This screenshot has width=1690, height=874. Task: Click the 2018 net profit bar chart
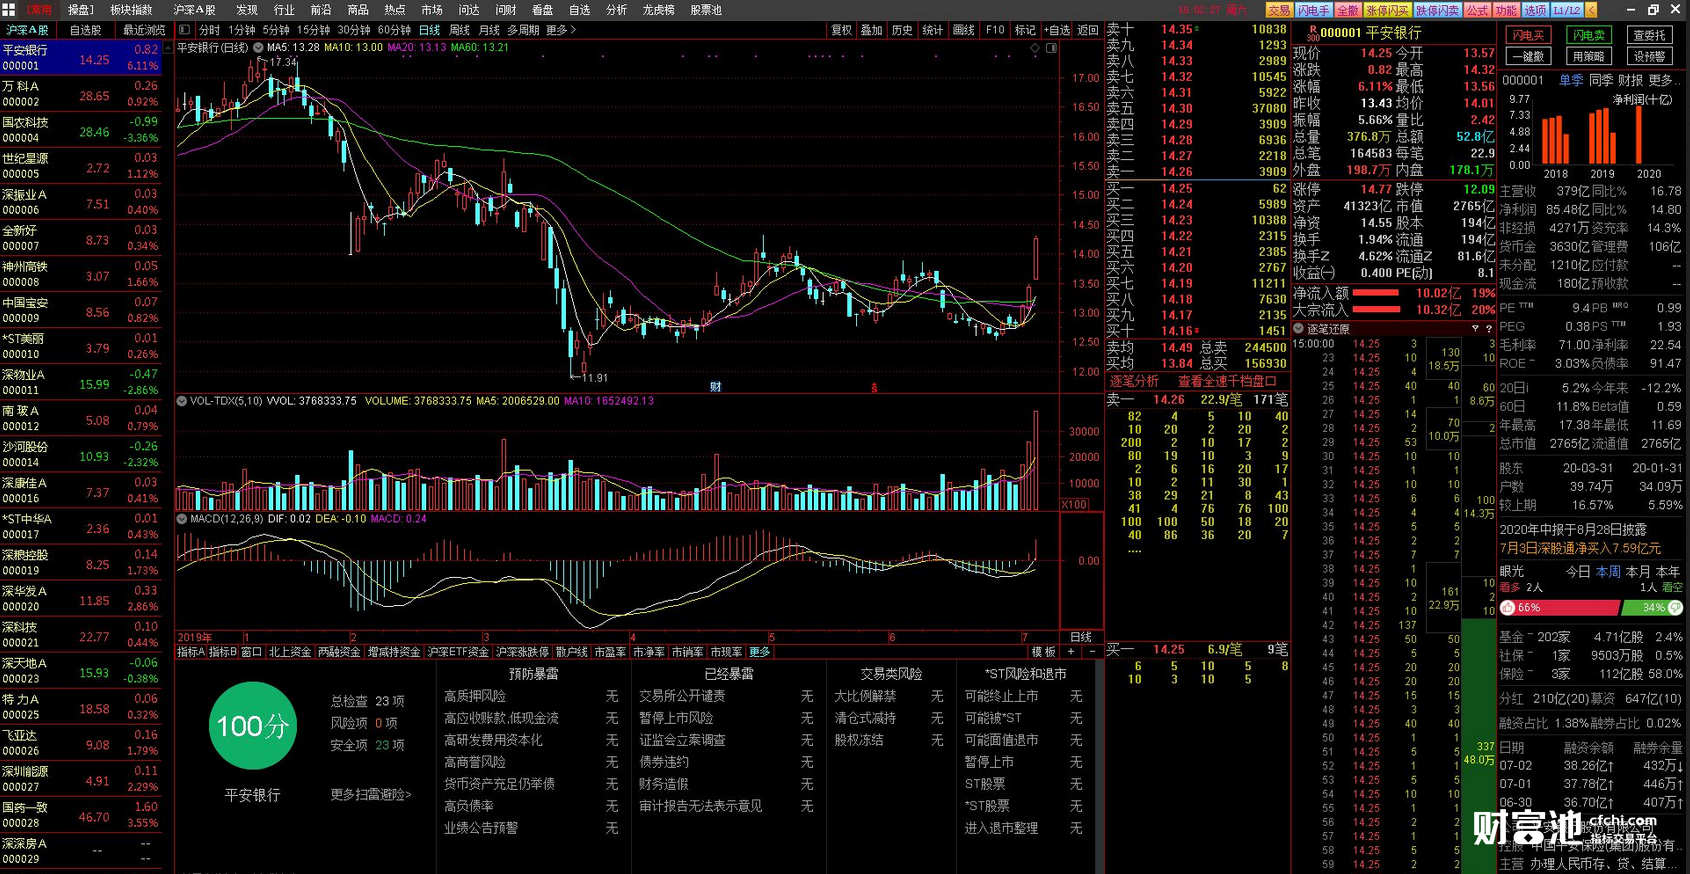click(x=1556, y=140)
